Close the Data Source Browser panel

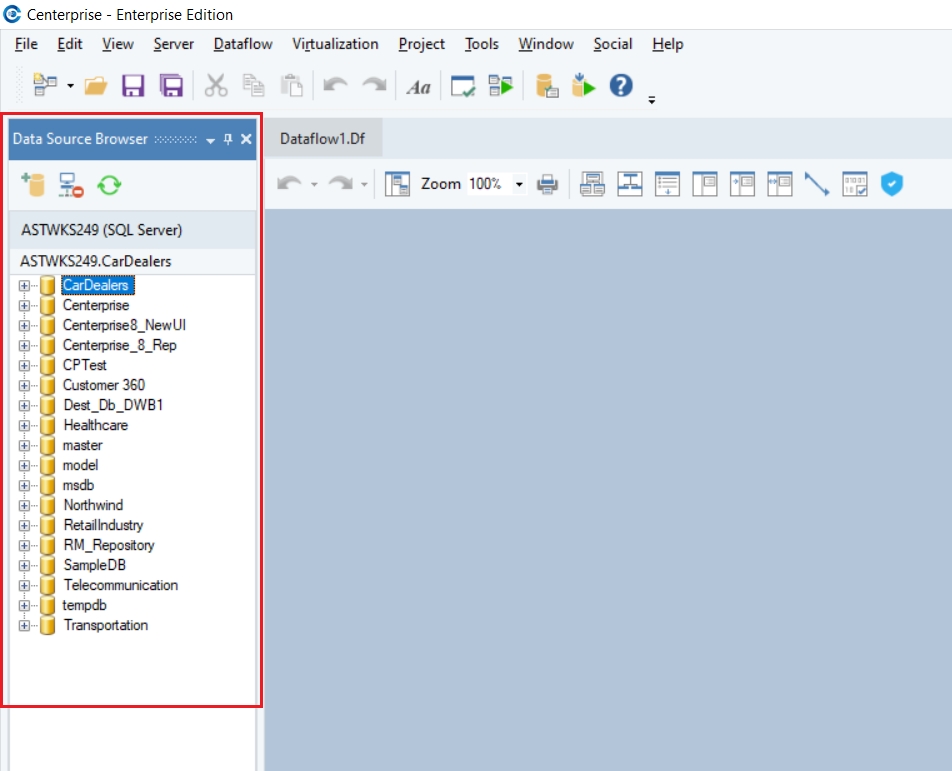[246, 140]
